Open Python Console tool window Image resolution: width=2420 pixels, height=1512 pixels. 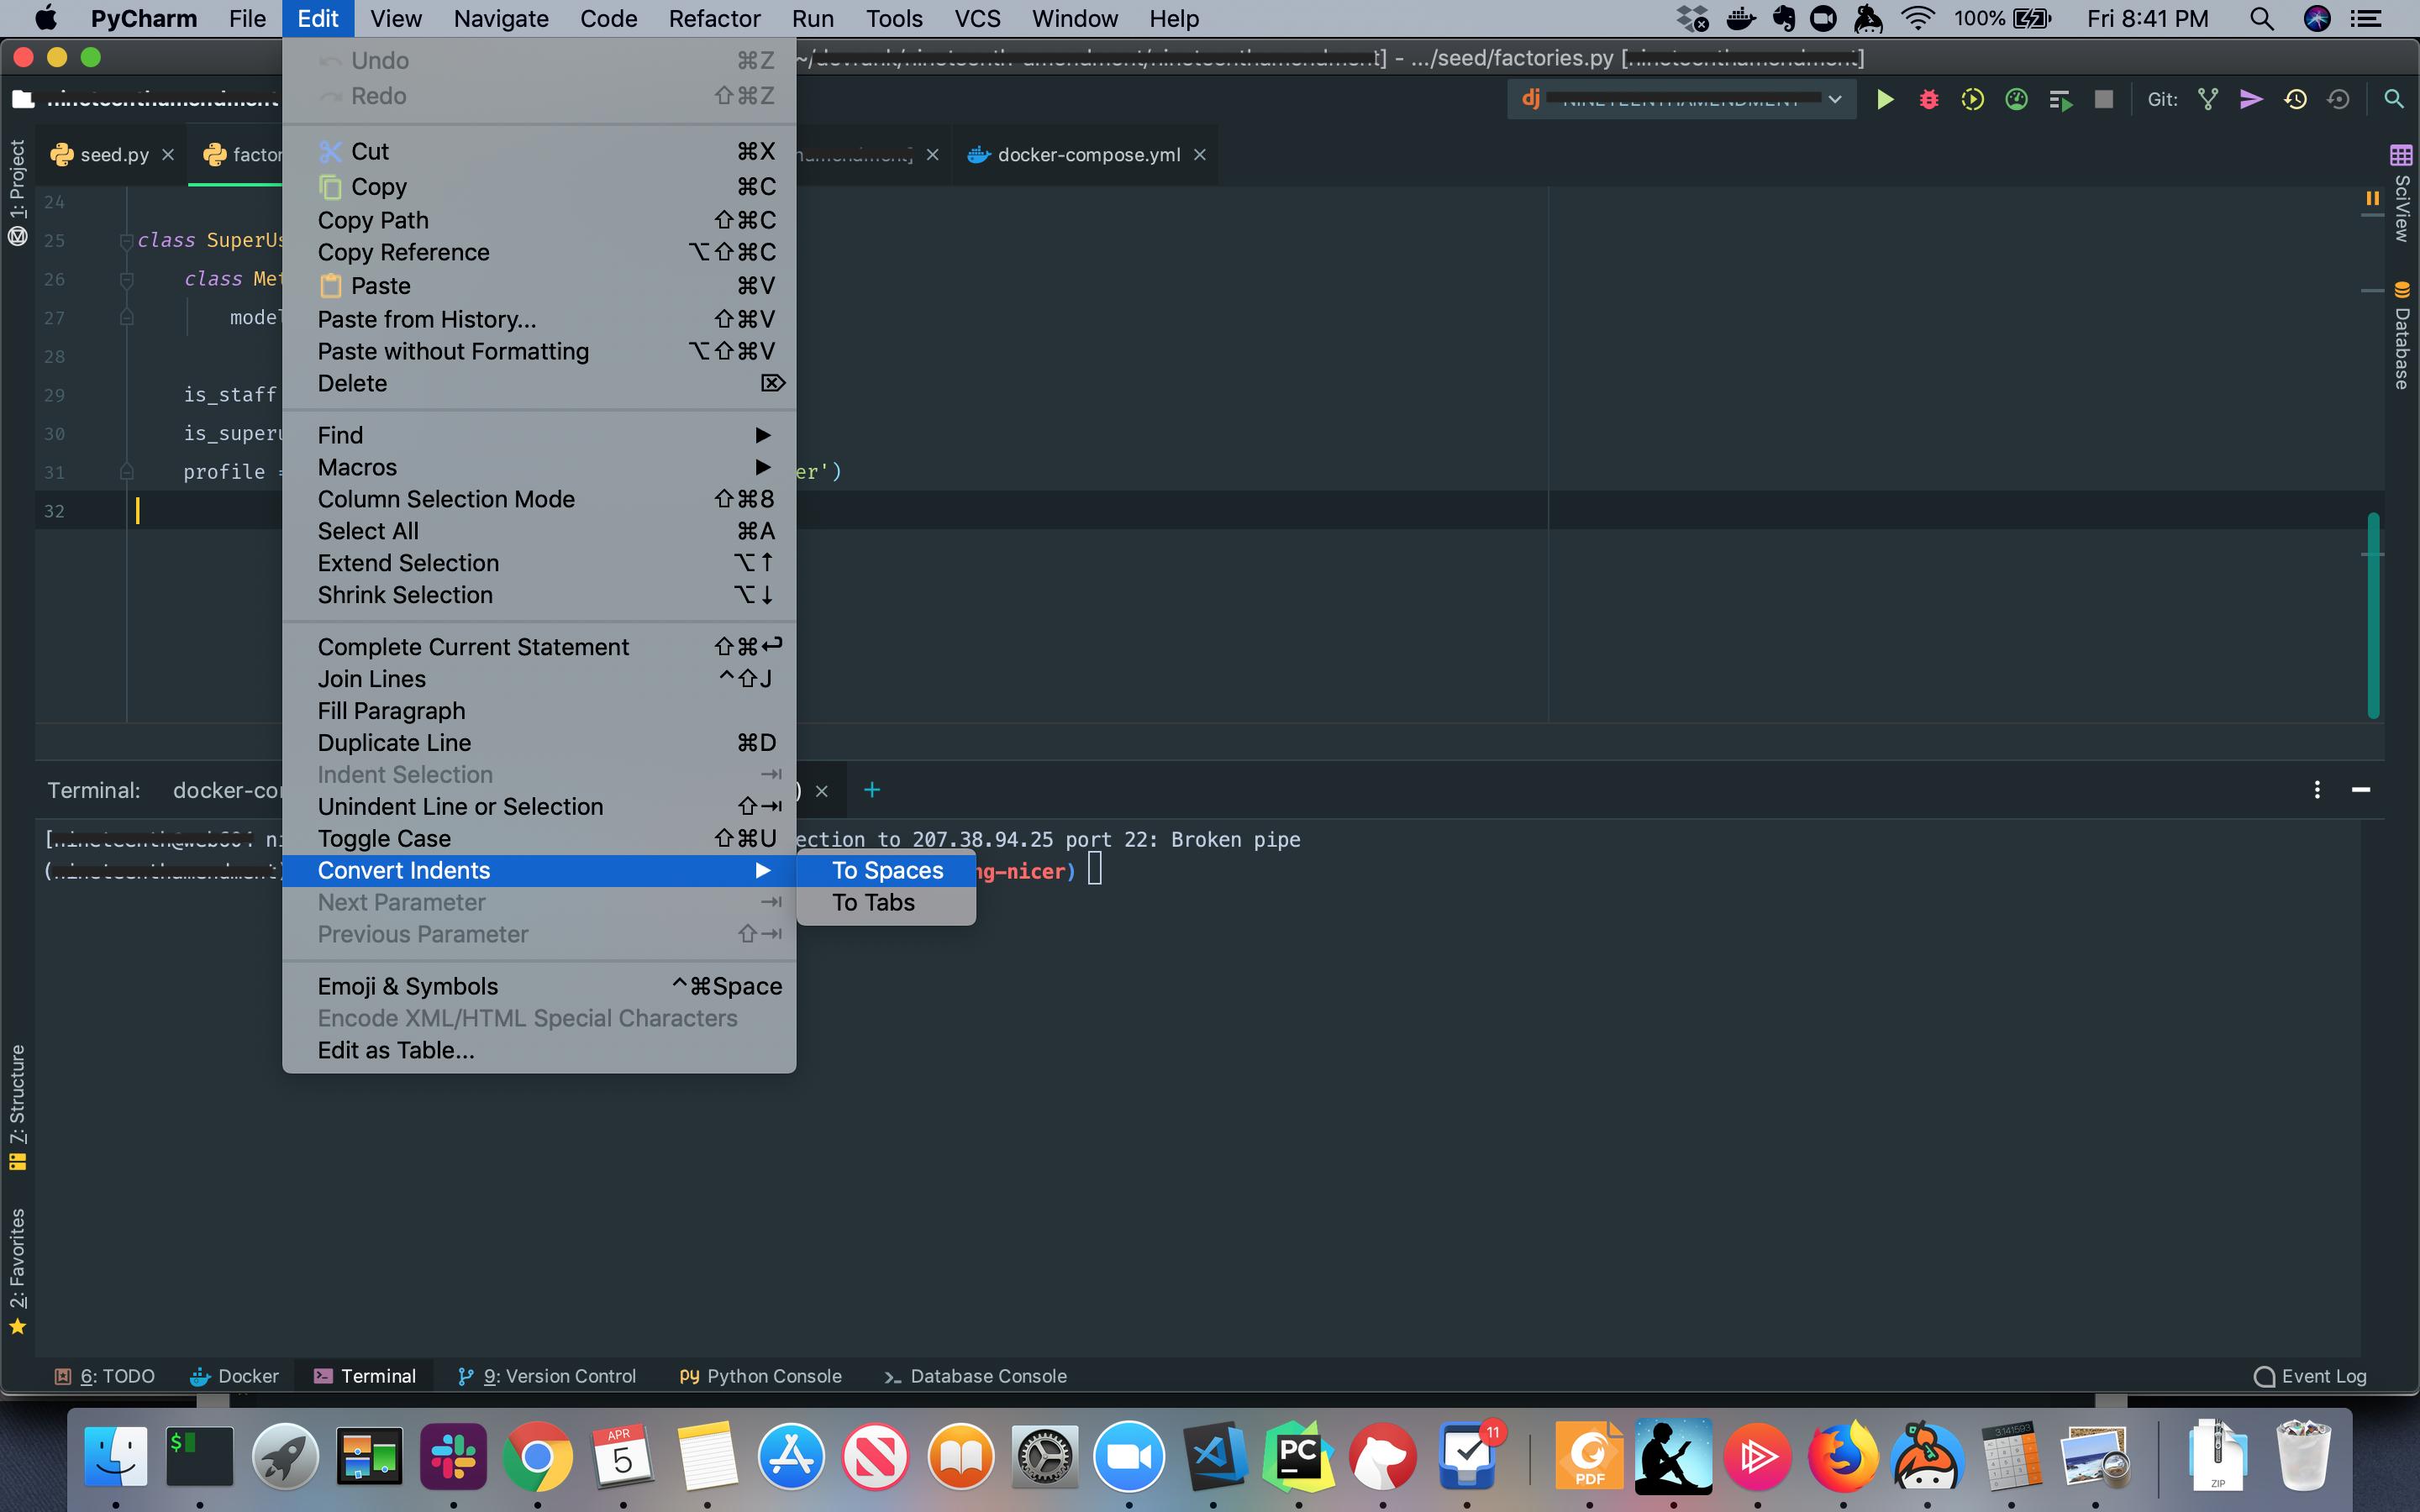(761, 1376)
